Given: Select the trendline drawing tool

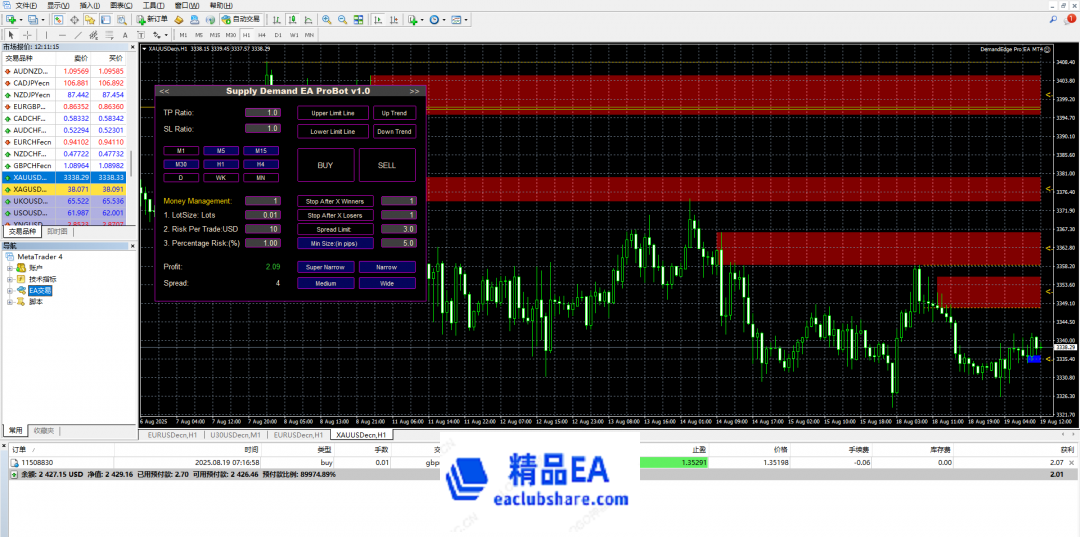Looking at the screenshot, I should click(x=77, y=35).
